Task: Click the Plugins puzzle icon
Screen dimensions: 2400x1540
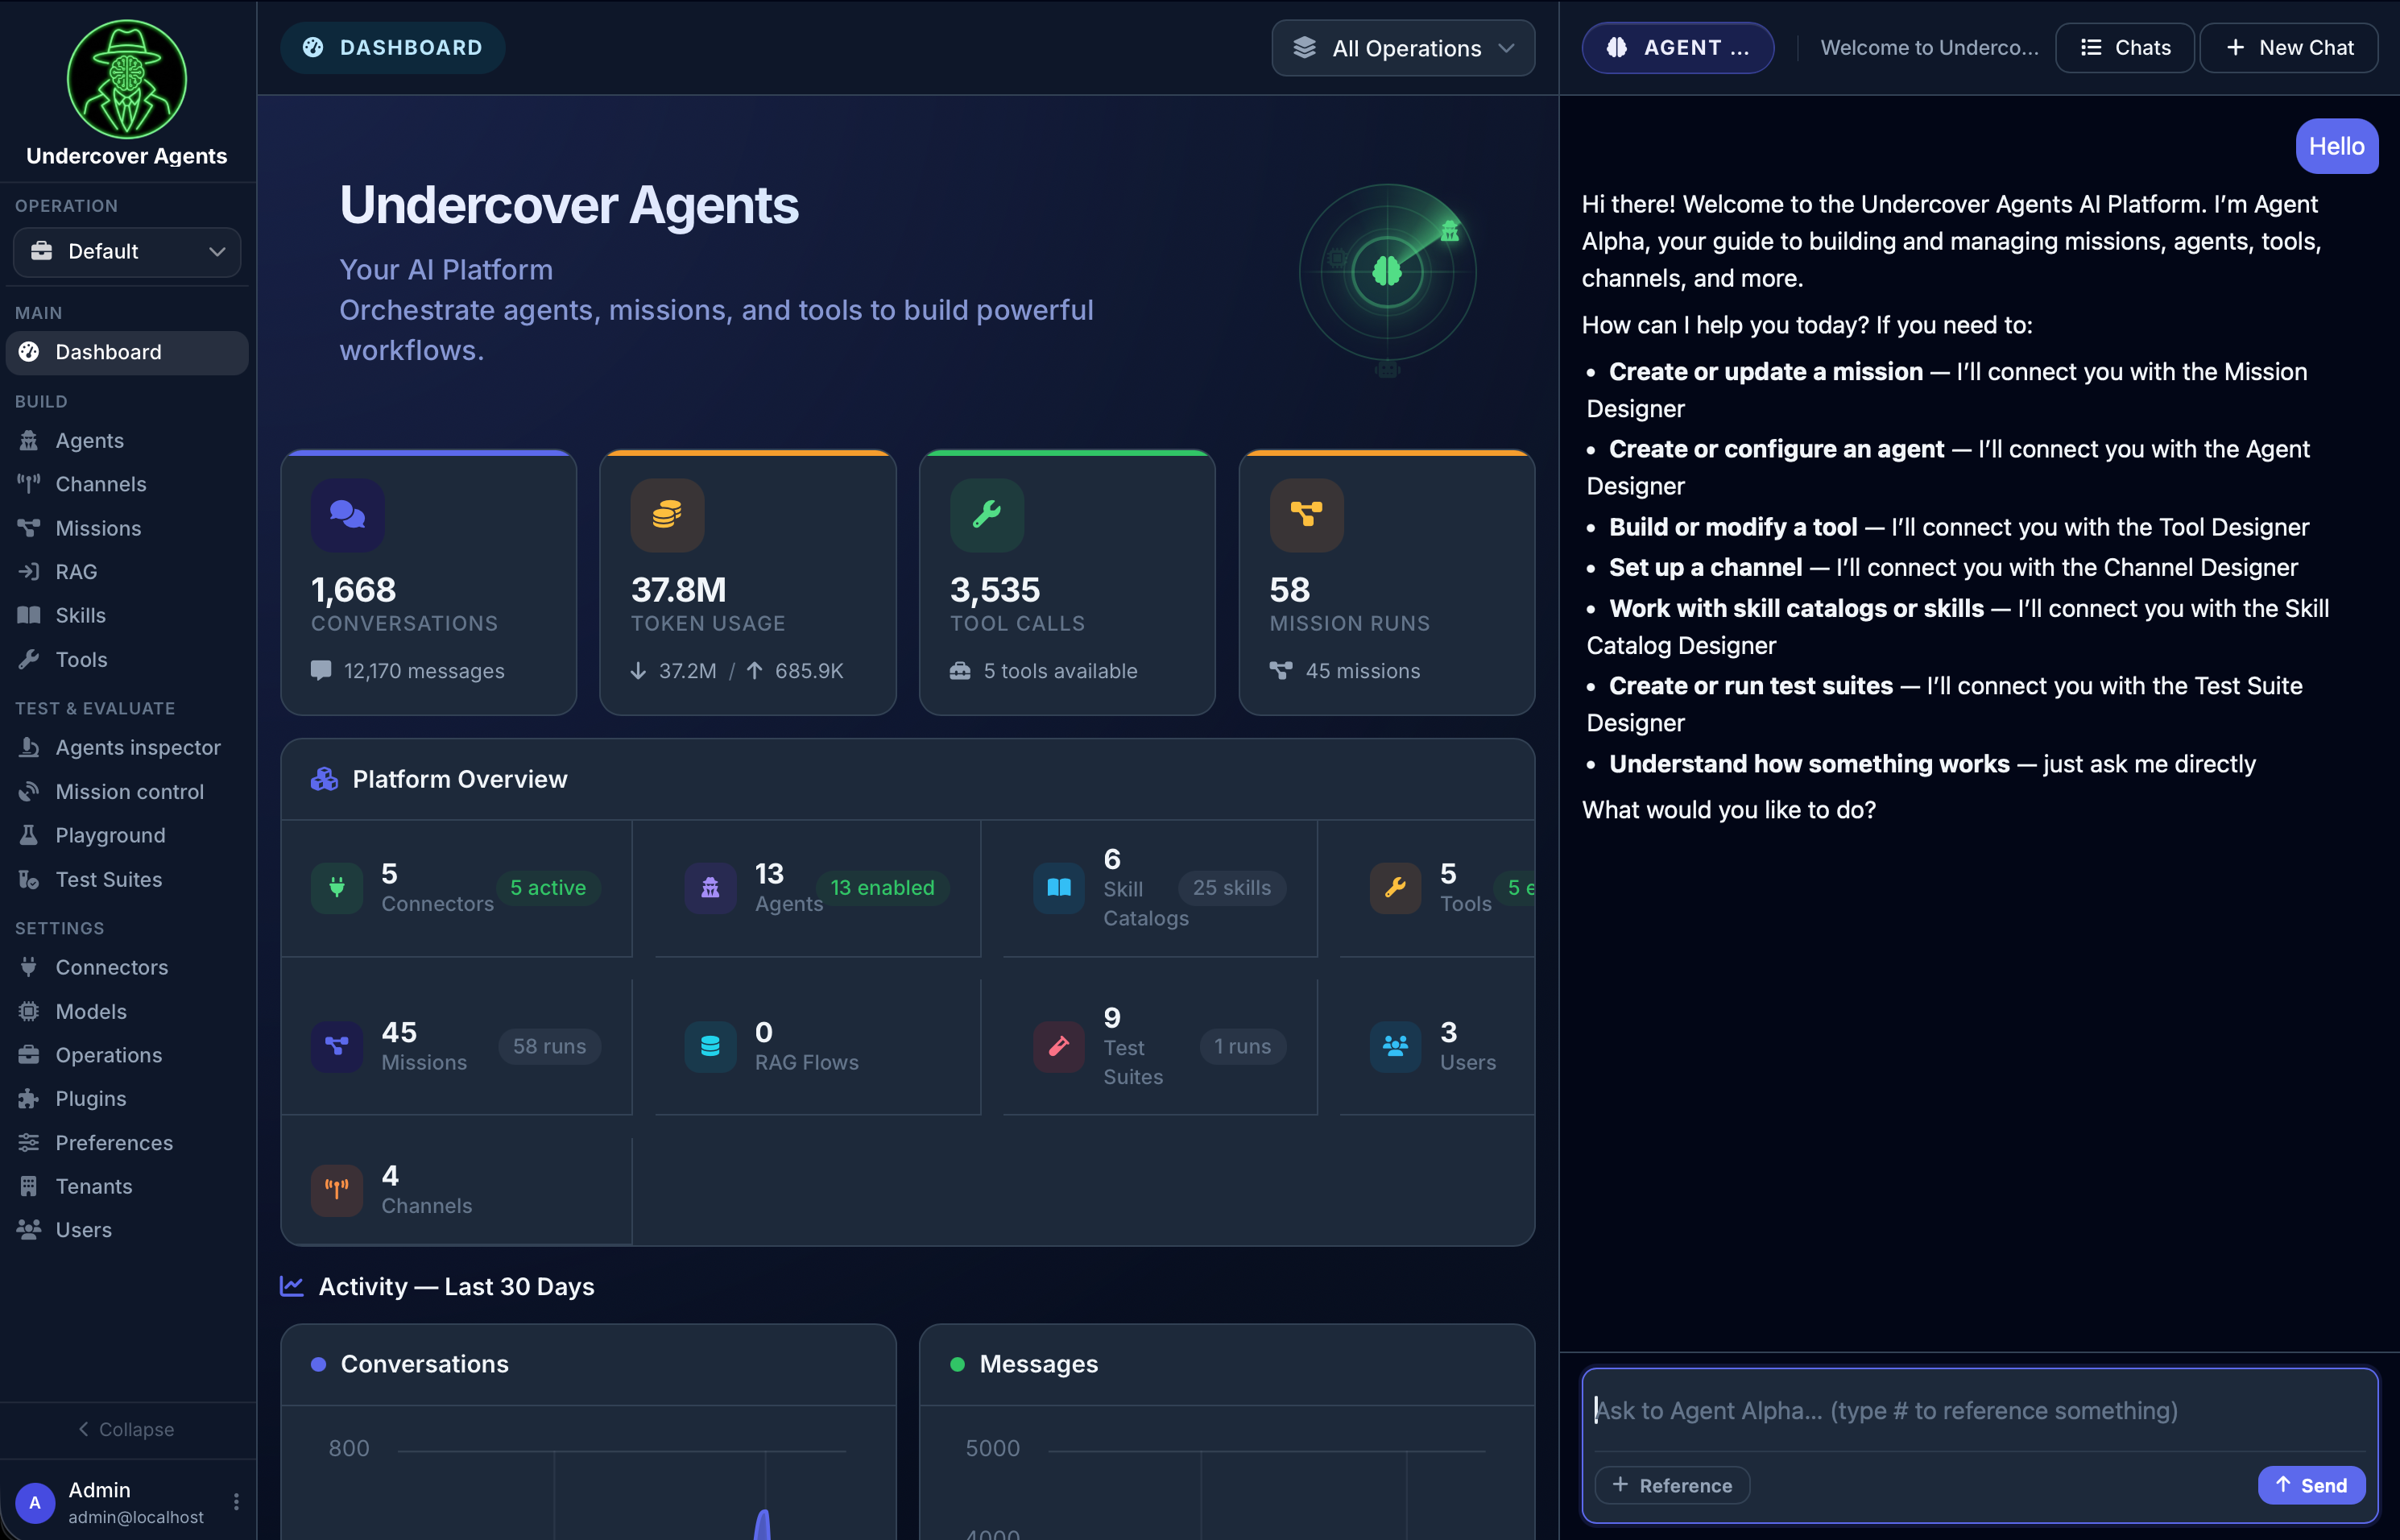Action: (29, 1098)
